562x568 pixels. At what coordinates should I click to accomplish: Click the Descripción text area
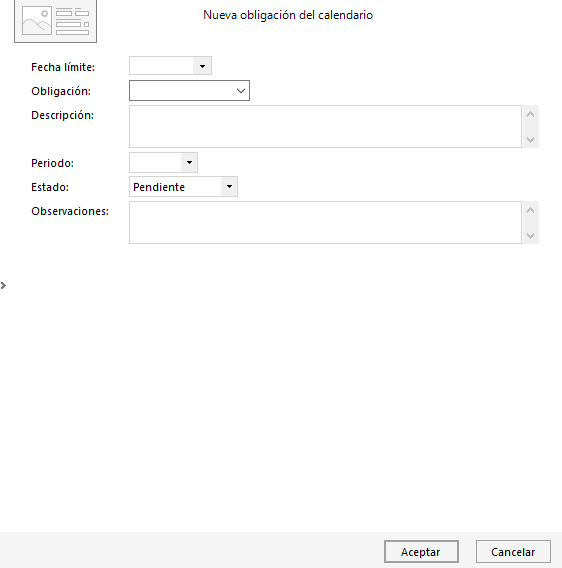pyautogui.click(x=325, y=126)
